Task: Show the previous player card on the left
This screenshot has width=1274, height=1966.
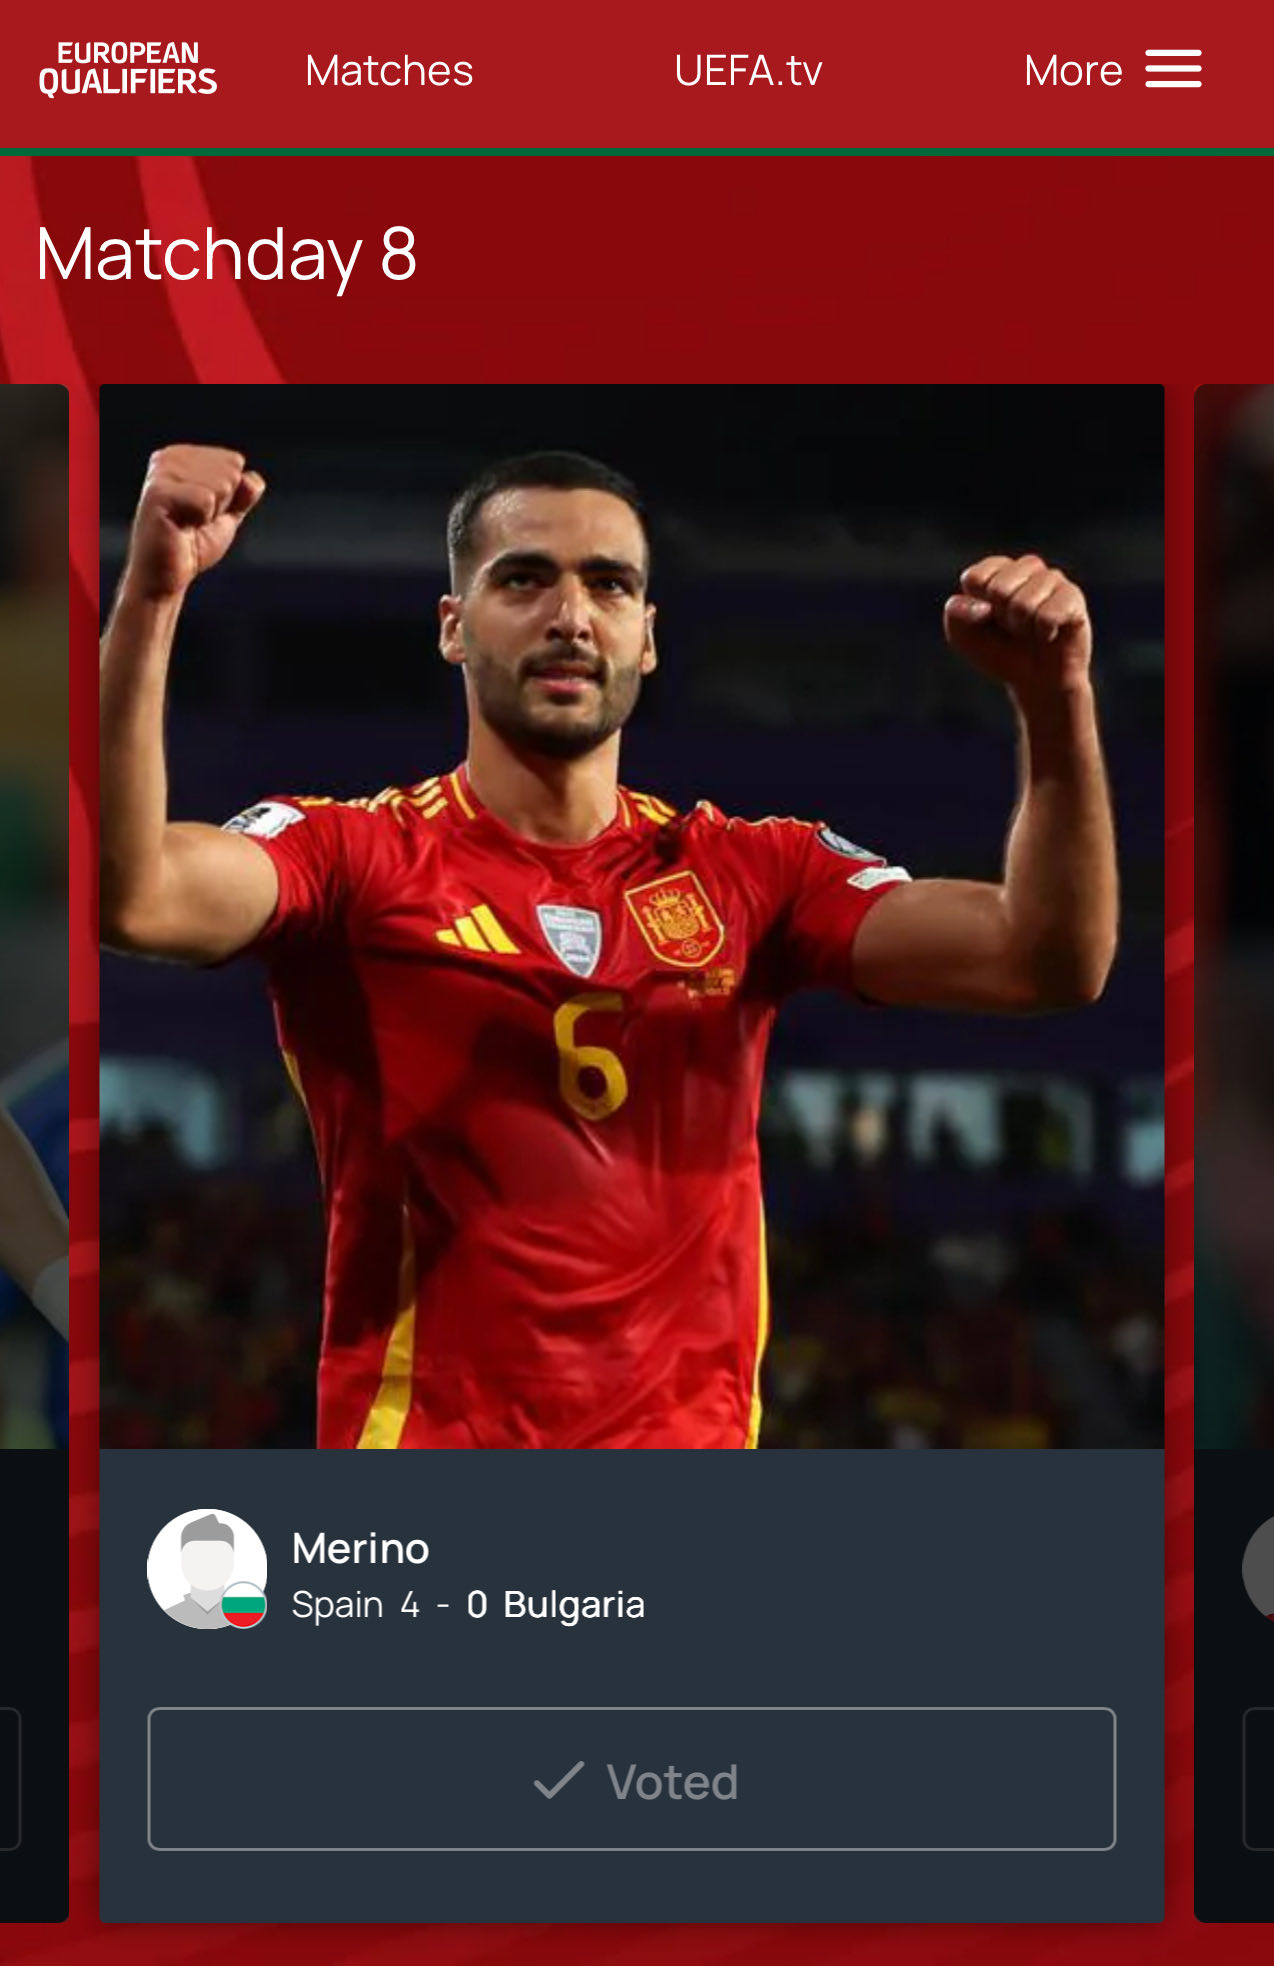Action: tap(34, 1152)
